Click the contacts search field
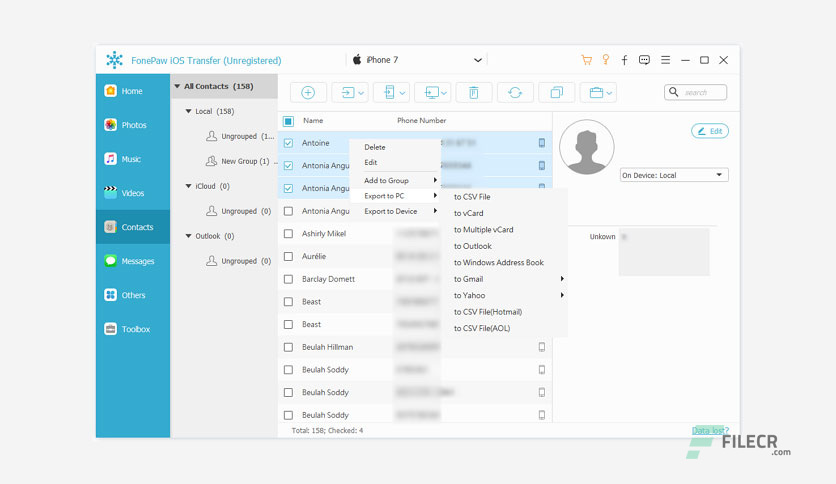The height and width of the screenshot is (484, 836). tap(696, 93)
